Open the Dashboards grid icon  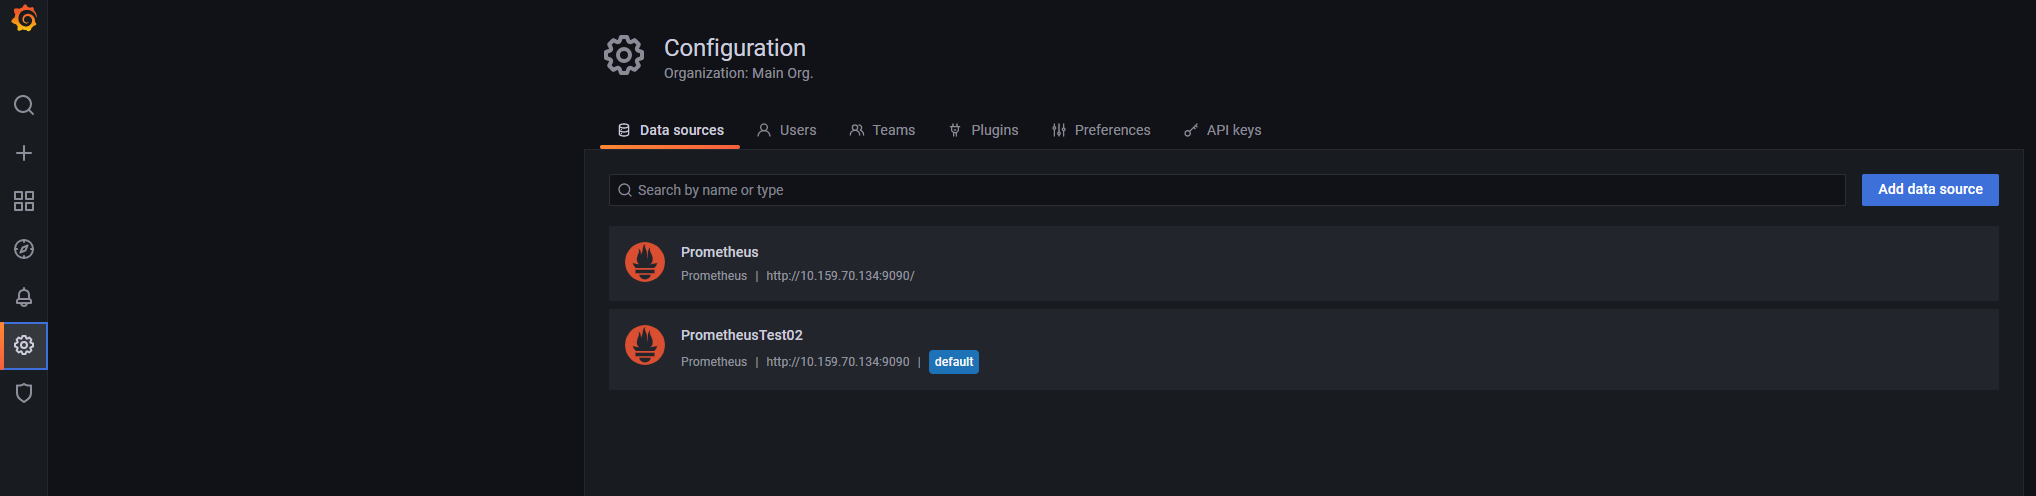[x=24, y=201]
